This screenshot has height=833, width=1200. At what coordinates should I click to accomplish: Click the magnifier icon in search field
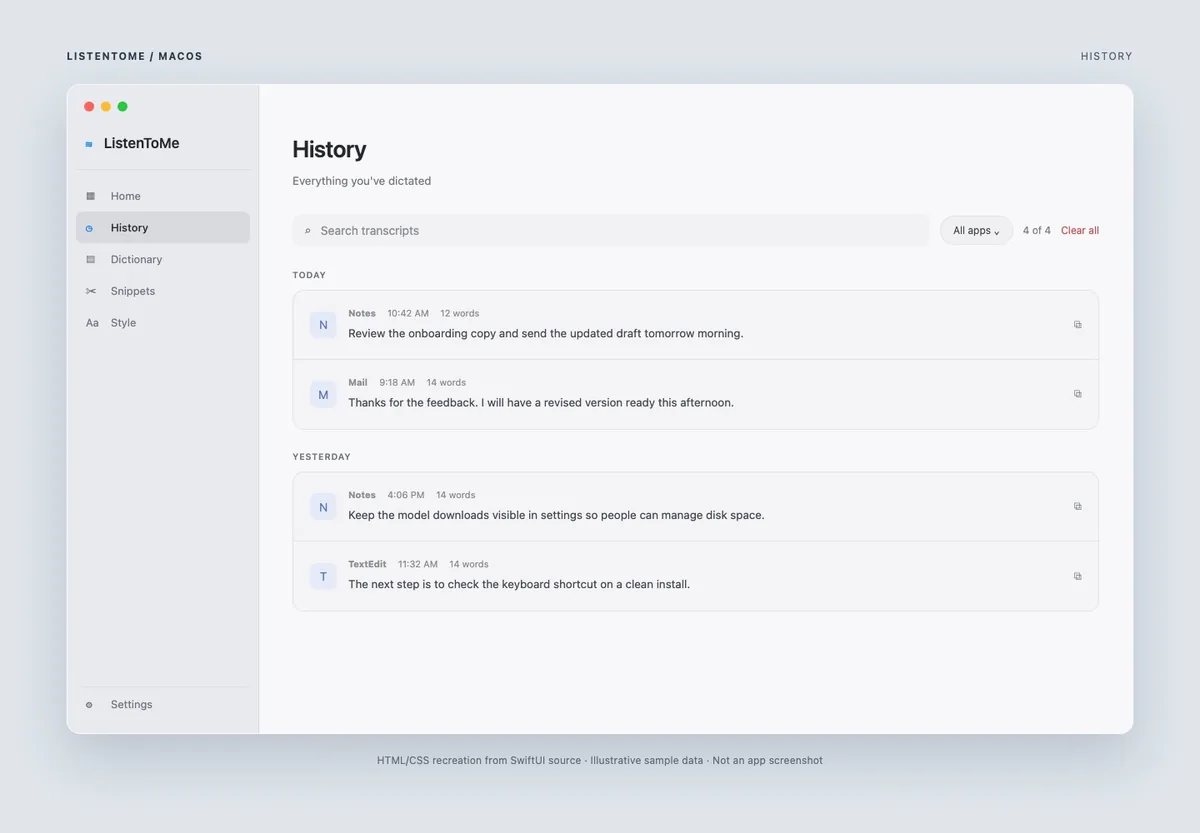pyautogui.click(x=308, y=231)
